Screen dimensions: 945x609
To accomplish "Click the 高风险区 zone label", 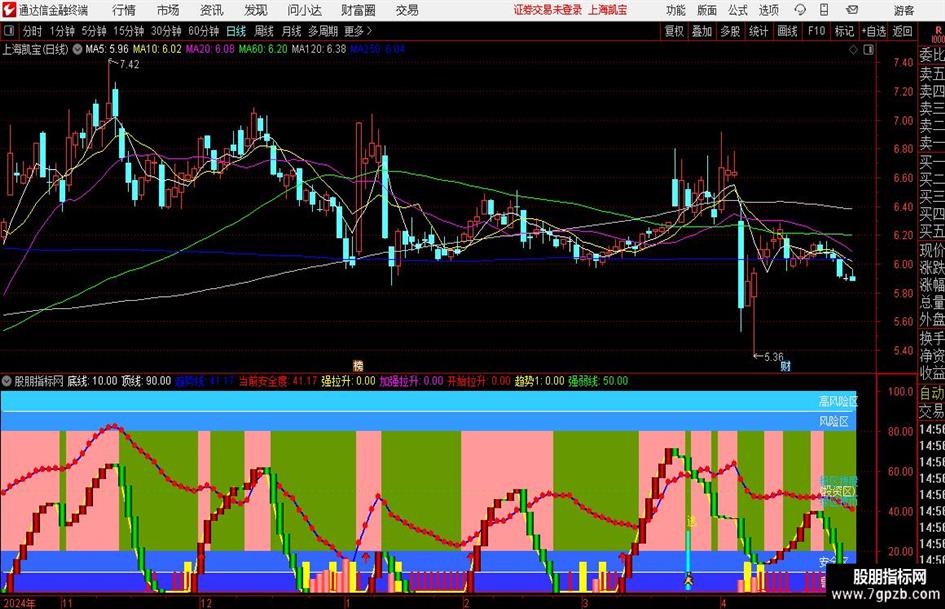I will click(x=838, y=401).
